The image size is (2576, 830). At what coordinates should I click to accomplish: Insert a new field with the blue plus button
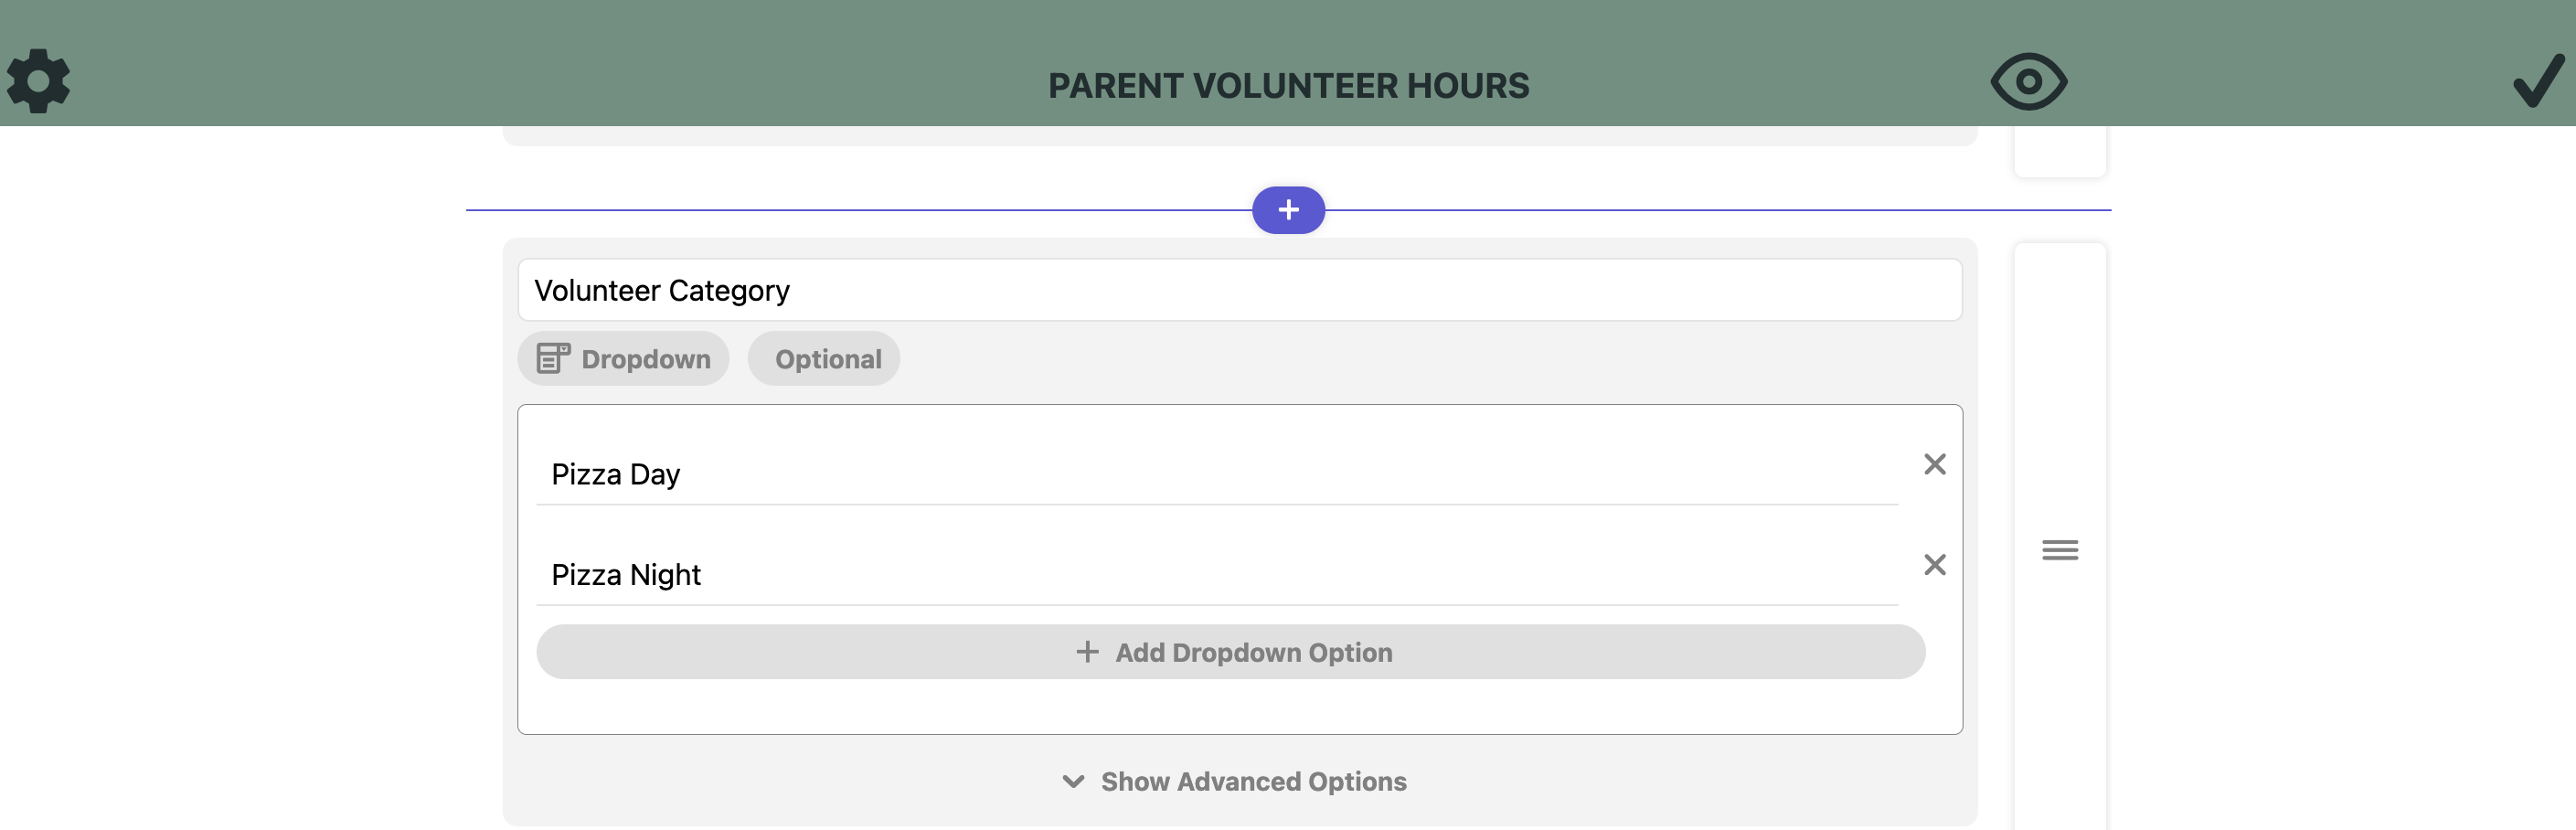point(1288,210)
